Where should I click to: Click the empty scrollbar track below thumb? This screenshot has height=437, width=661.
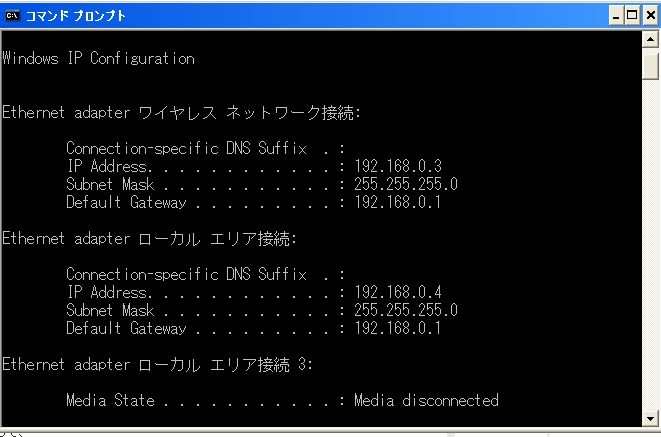651,250
